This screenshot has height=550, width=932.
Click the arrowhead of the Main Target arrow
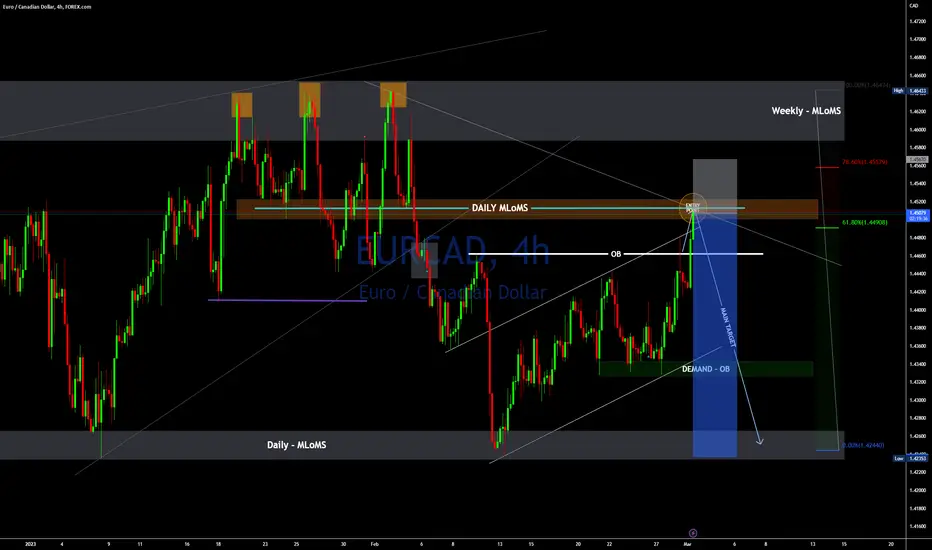tap(759, 441)
